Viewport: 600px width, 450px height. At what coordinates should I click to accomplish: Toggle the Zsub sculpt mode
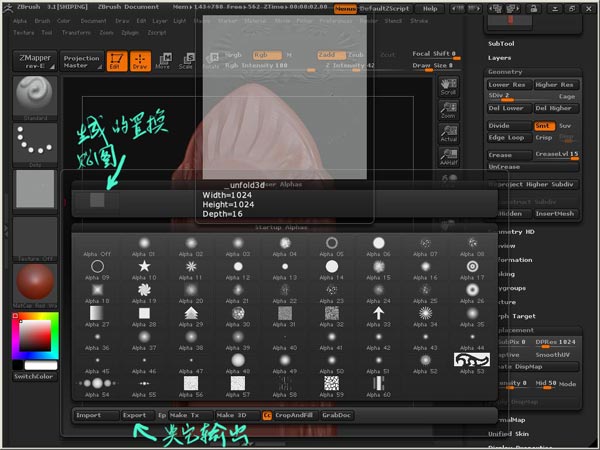(355, 55)
